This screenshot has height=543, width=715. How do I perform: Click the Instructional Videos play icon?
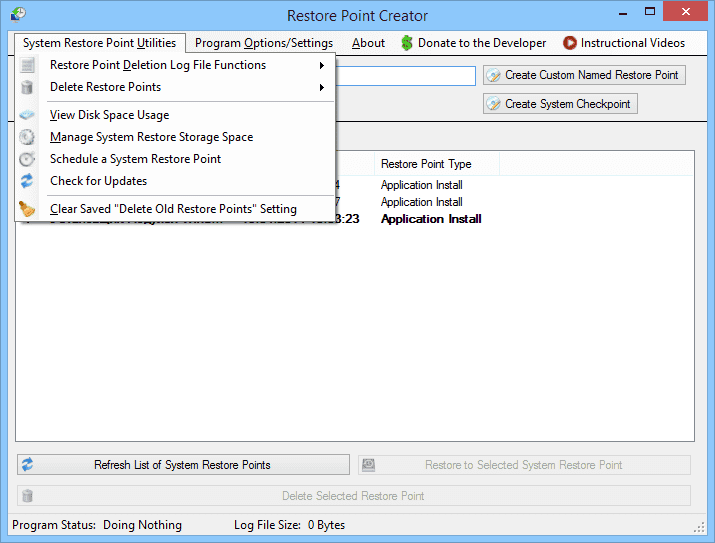click(570, 43)
